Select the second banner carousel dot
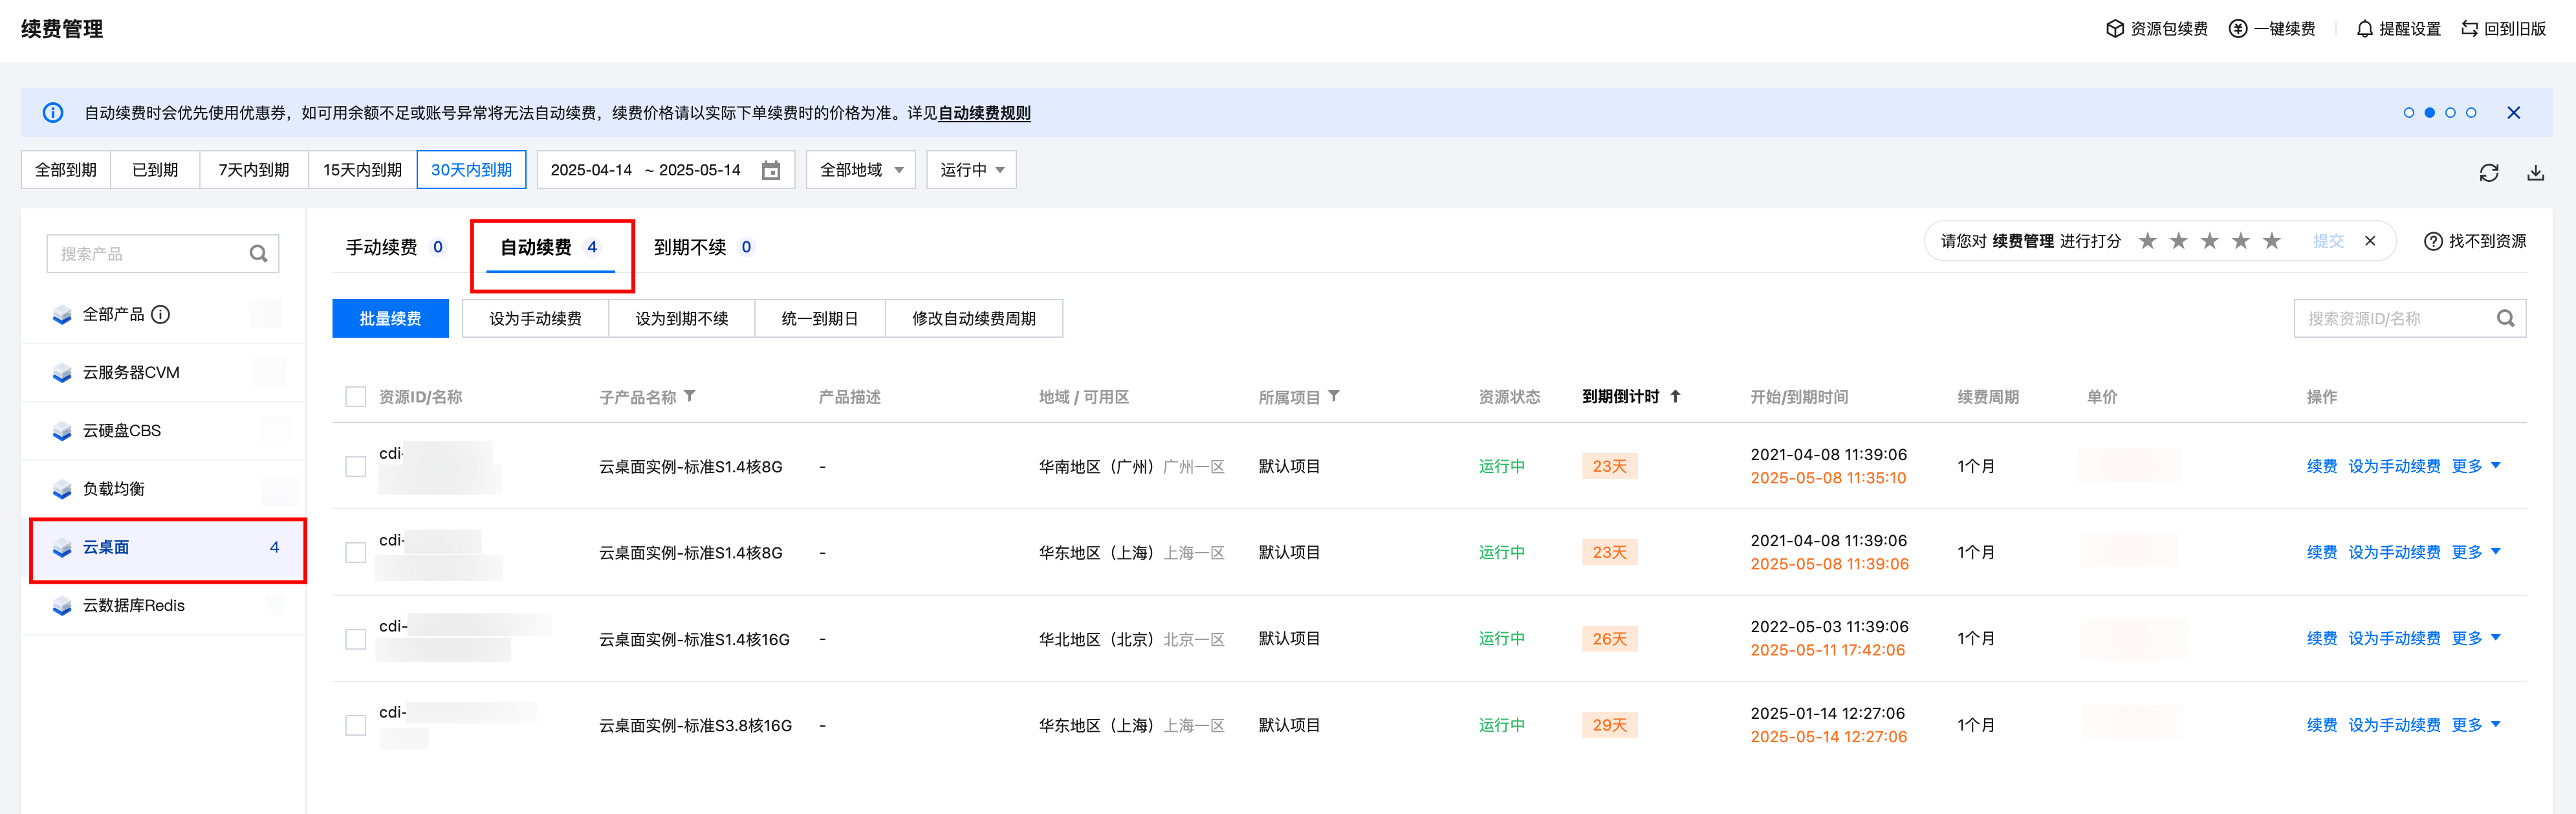Viewport: 2576px width, 814px height. tap(2429, 113)
